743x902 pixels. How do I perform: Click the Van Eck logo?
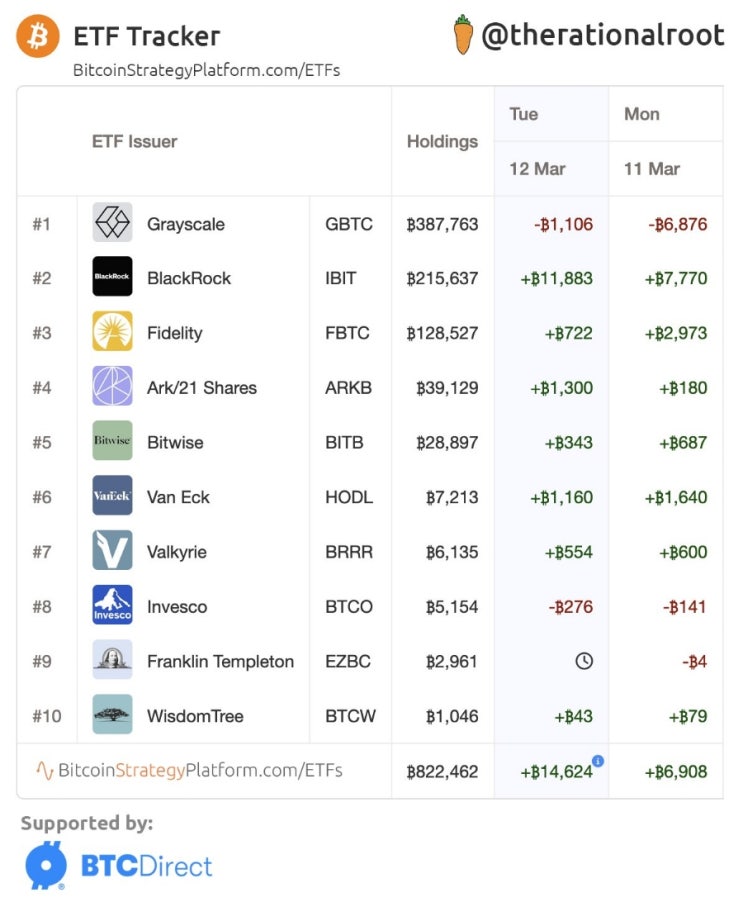pos(112,495)
